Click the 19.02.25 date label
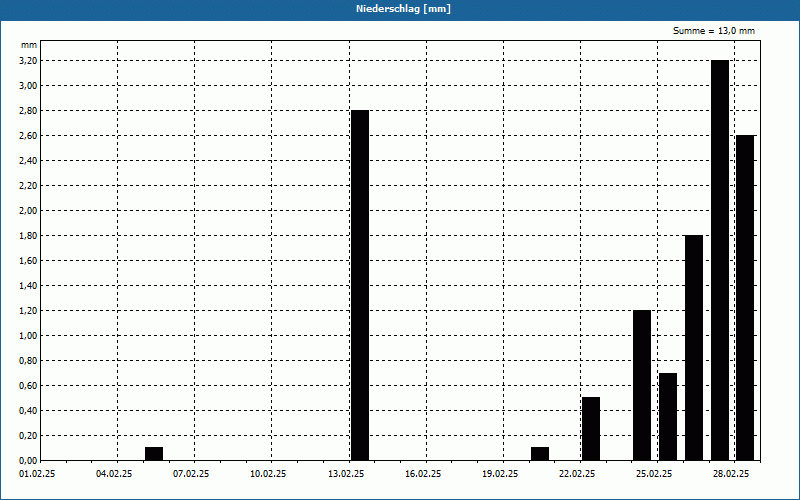This screenshot has width=800, height=500. point(500,474)
